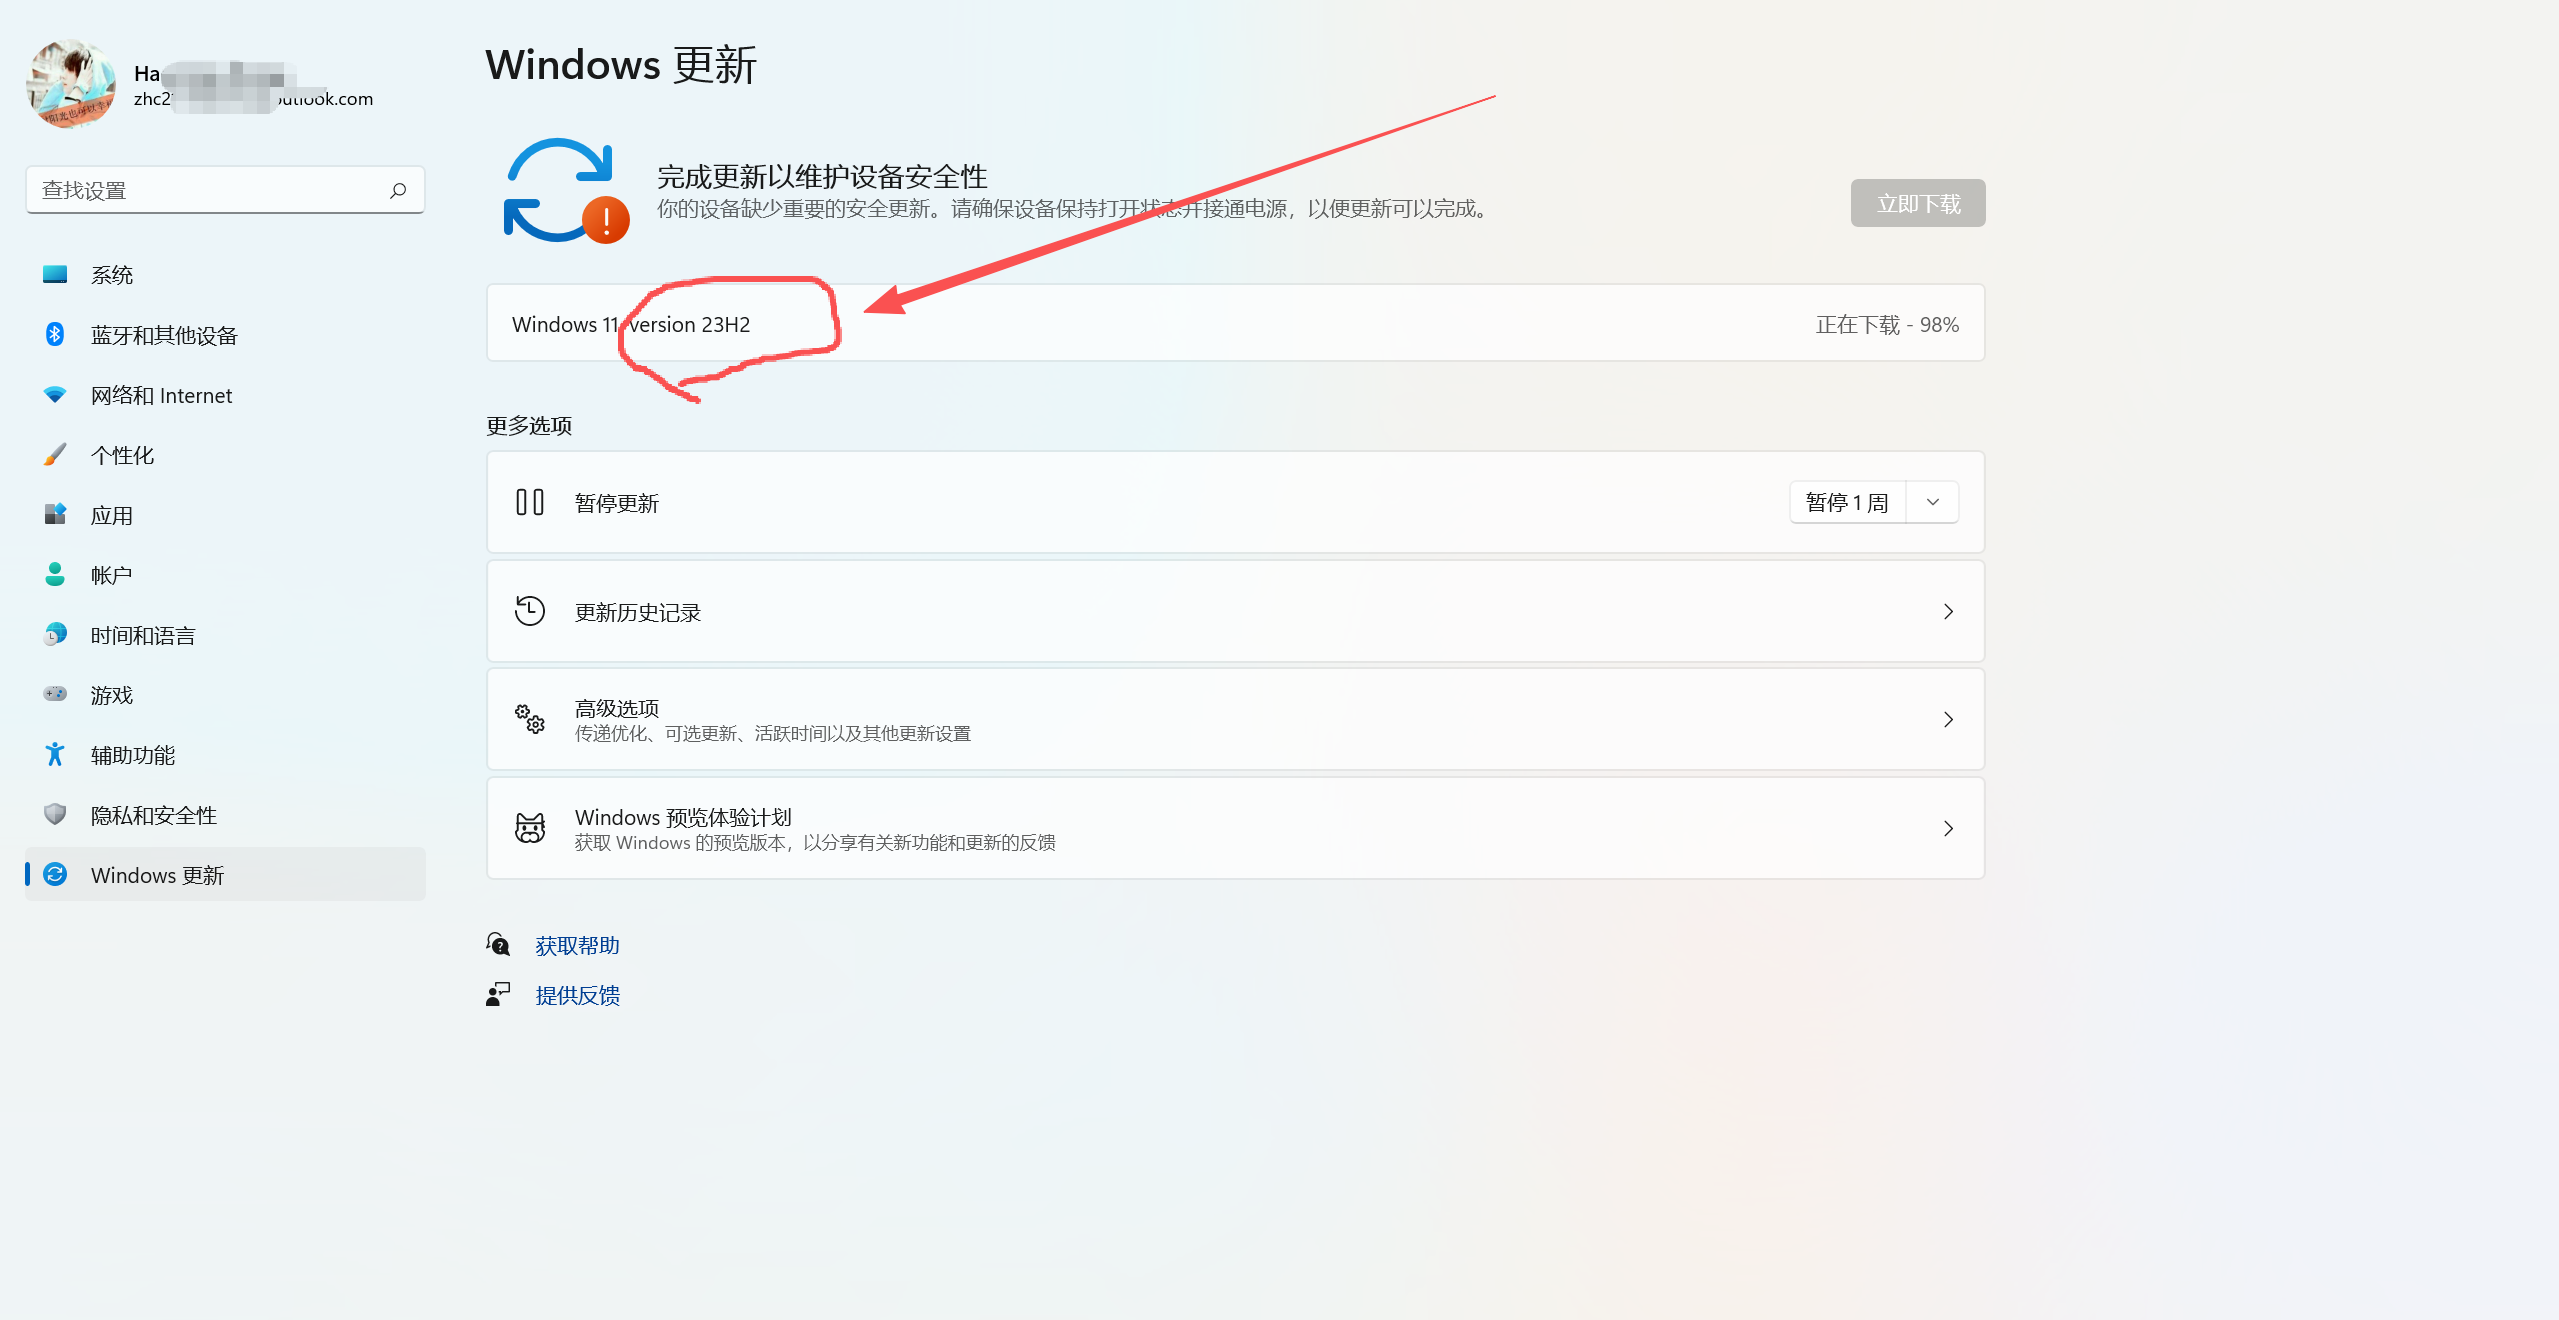Open 系统 settings section
The height and width of the screenshot is (1320, 2559).
coord(111,275)
